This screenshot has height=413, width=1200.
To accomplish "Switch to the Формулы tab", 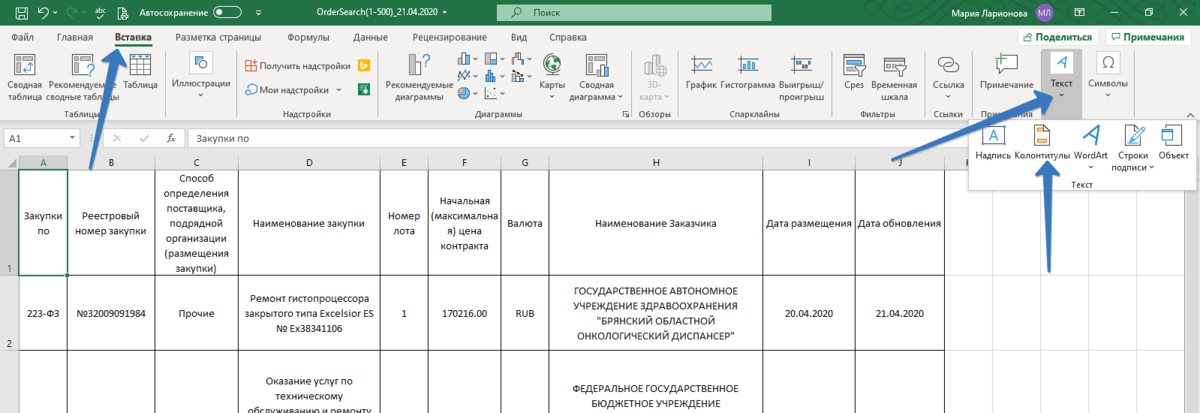I will (x=308, y=37).
